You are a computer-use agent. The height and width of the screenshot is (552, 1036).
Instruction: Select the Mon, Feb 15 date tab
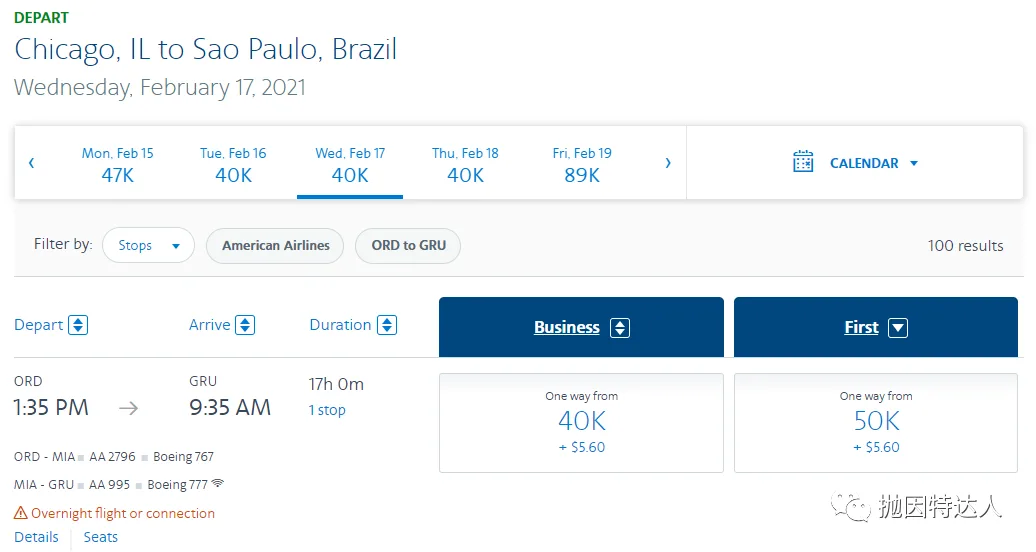118,164
